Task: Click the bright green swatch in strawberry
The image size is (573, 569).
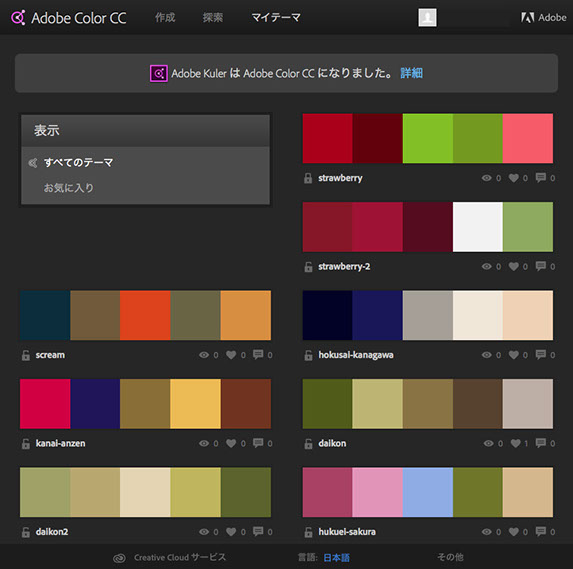Action: [x=428, y=138]
